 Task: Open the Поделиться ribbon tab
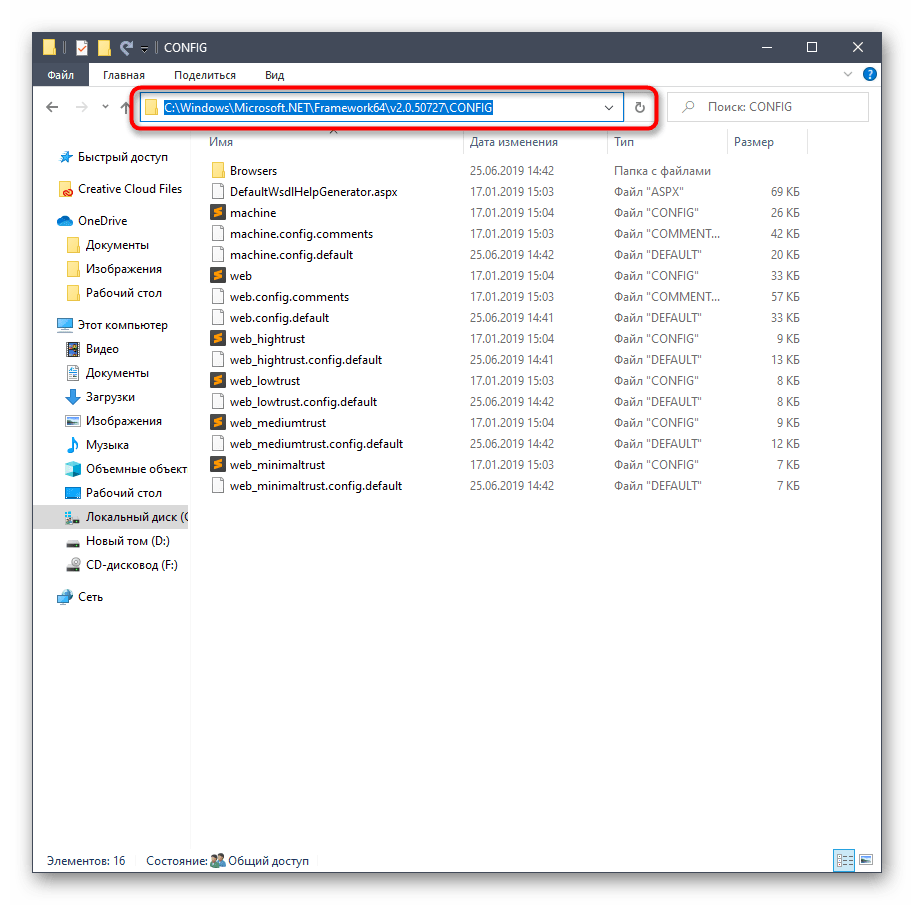pyautogui.click(x=205, y=75)
